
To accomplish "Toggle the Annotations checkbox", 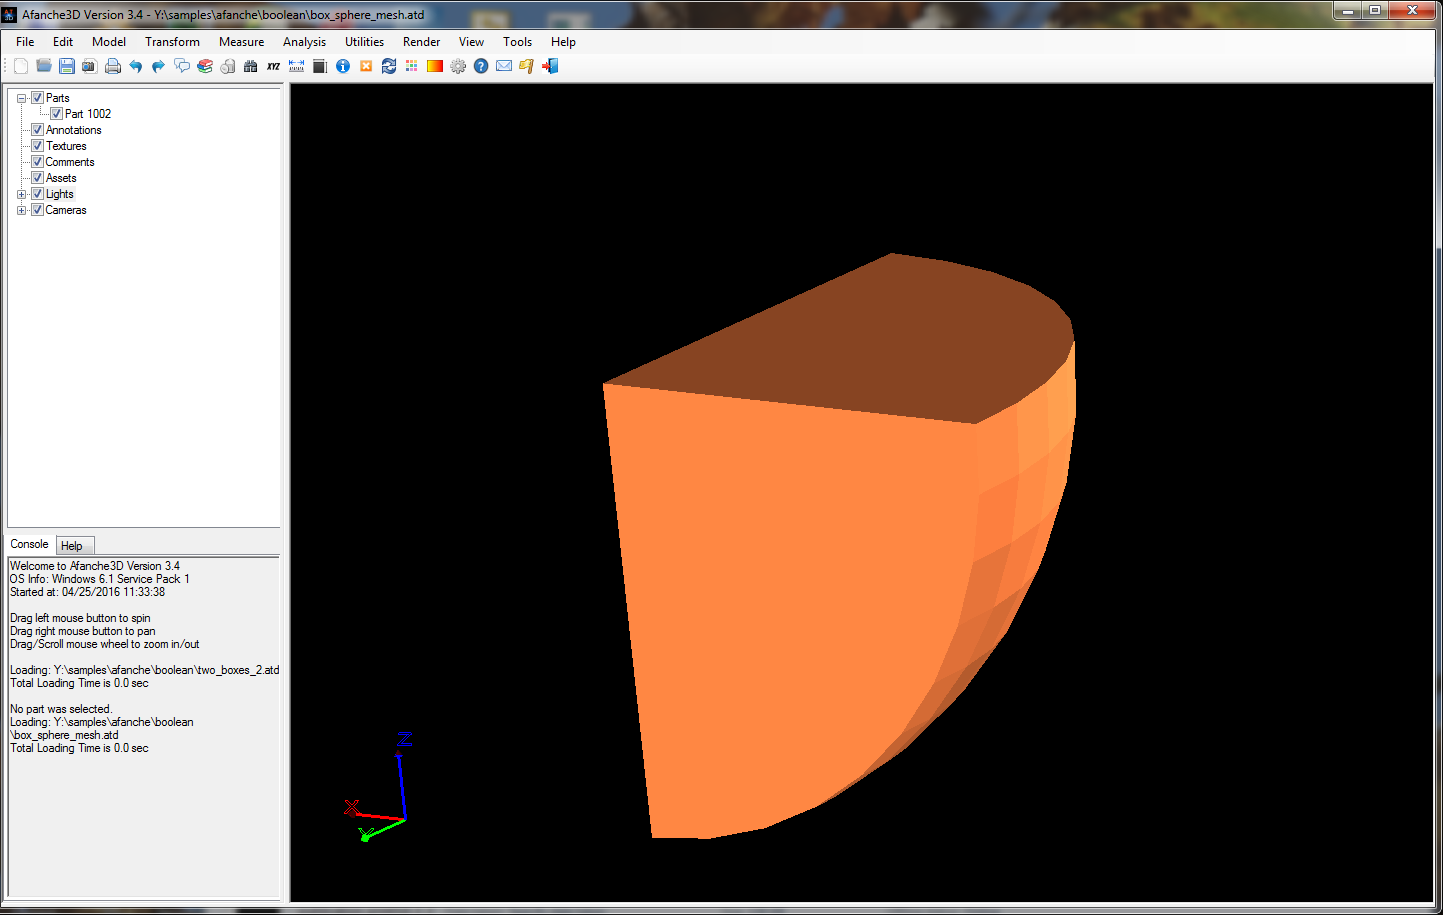I will pos(38,130).
